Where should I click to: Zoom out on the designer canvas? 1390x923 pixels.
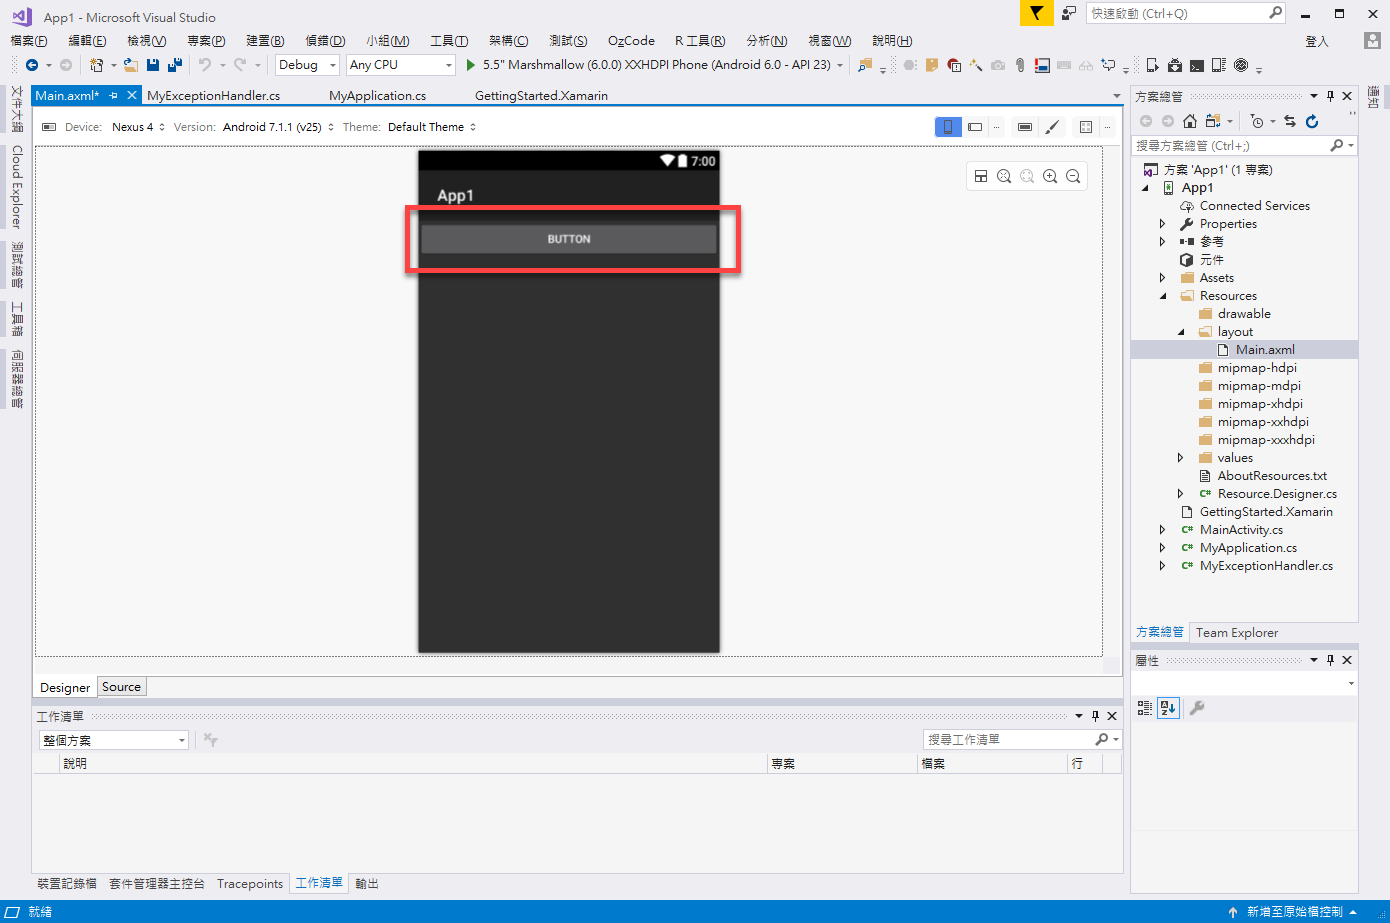pyautogui.click(x=1073, y=176)
